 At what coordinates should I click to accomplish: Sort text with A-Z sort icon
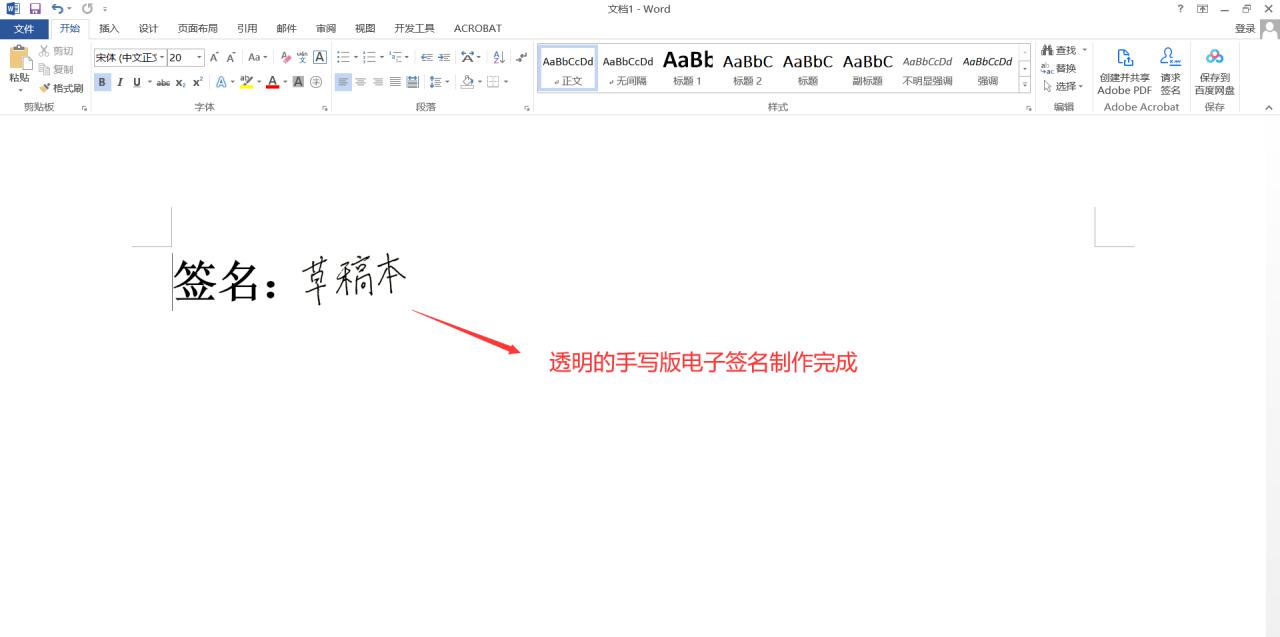499,57
